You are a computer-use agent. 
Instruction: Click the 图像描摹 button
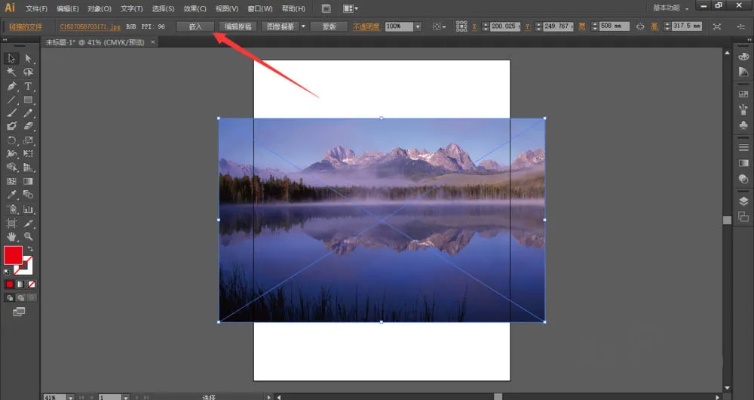click(280, 27)
